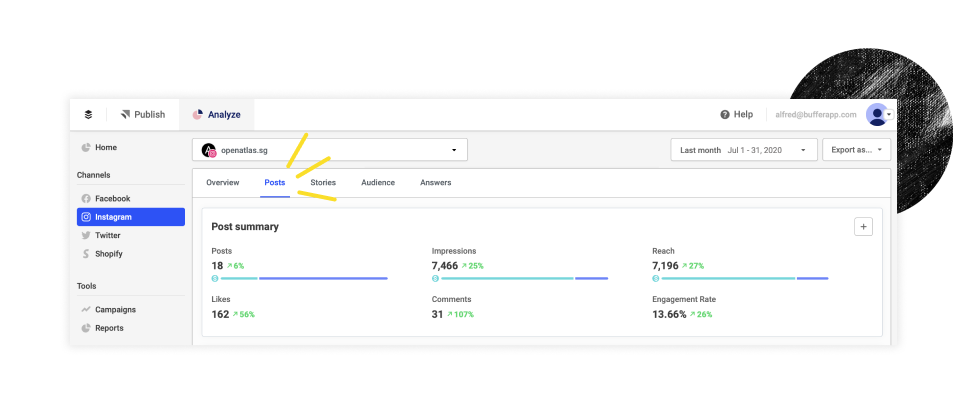Viewport: 967px width, 419px height.
Task: Open the Reports tool
Action: pyautogui.click(x=109, y=328)
